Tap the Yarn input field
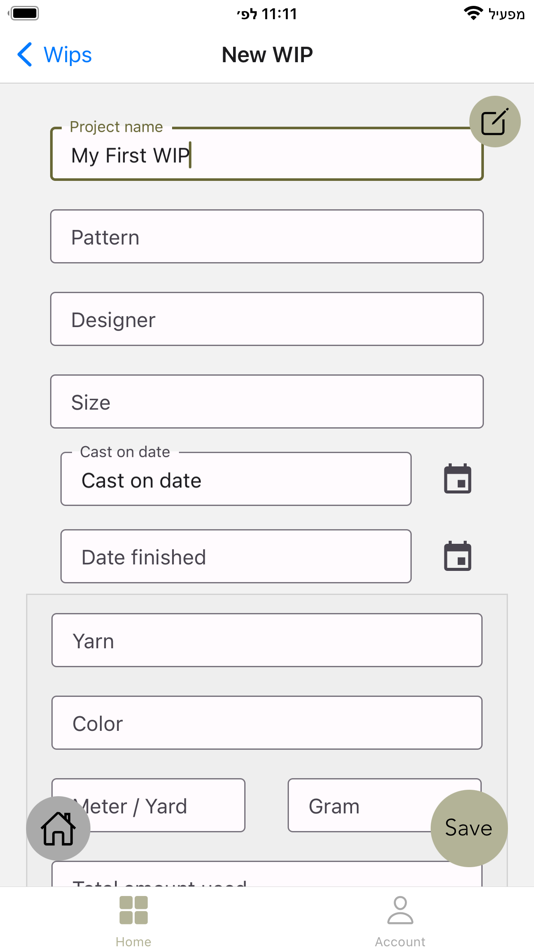This screenshot has width=534, height=950. click(267, 640)
